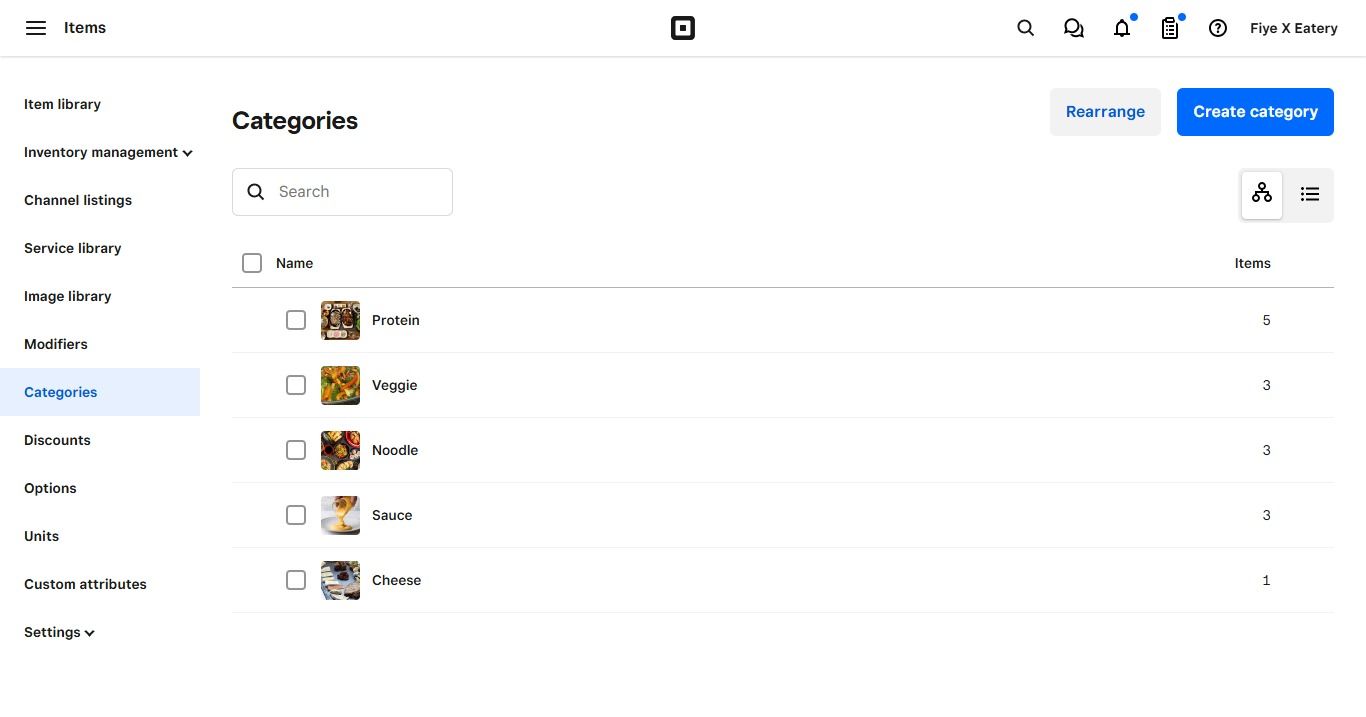The width and height of the screenshot is (1366, 717).
Task: Switch to hierarchy tree view
Action: [x=1262, y=194]
